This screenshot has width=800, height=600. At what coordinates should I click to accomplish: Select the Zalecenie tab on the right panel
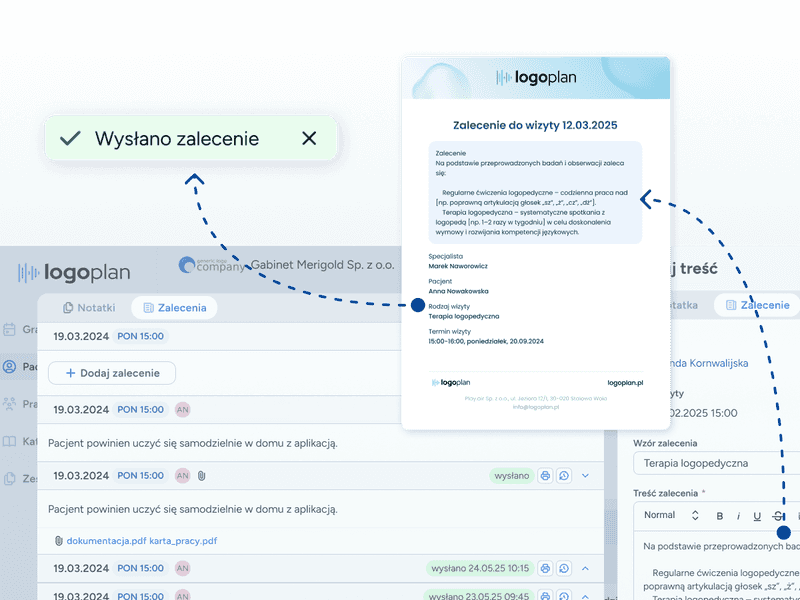click(x=757, y=305)
